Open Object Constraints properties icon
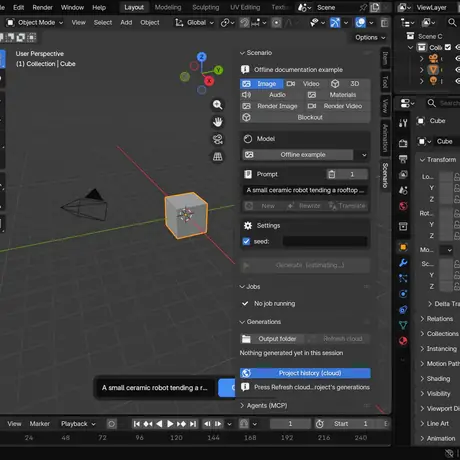Viewport: 460px width, 460px height. pos(403,309)
